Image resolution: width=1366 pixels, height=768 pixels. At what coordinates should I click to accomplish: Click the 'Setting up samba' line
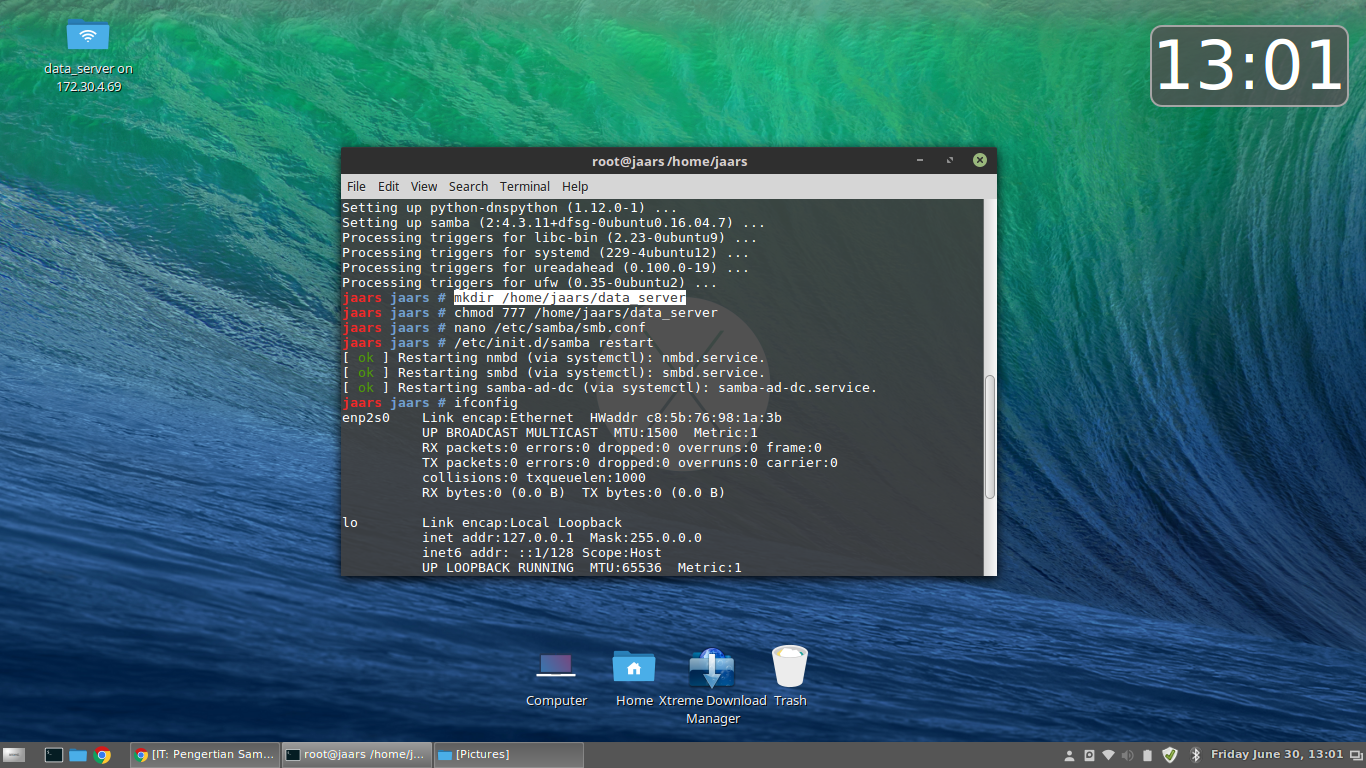pos(554,223)
